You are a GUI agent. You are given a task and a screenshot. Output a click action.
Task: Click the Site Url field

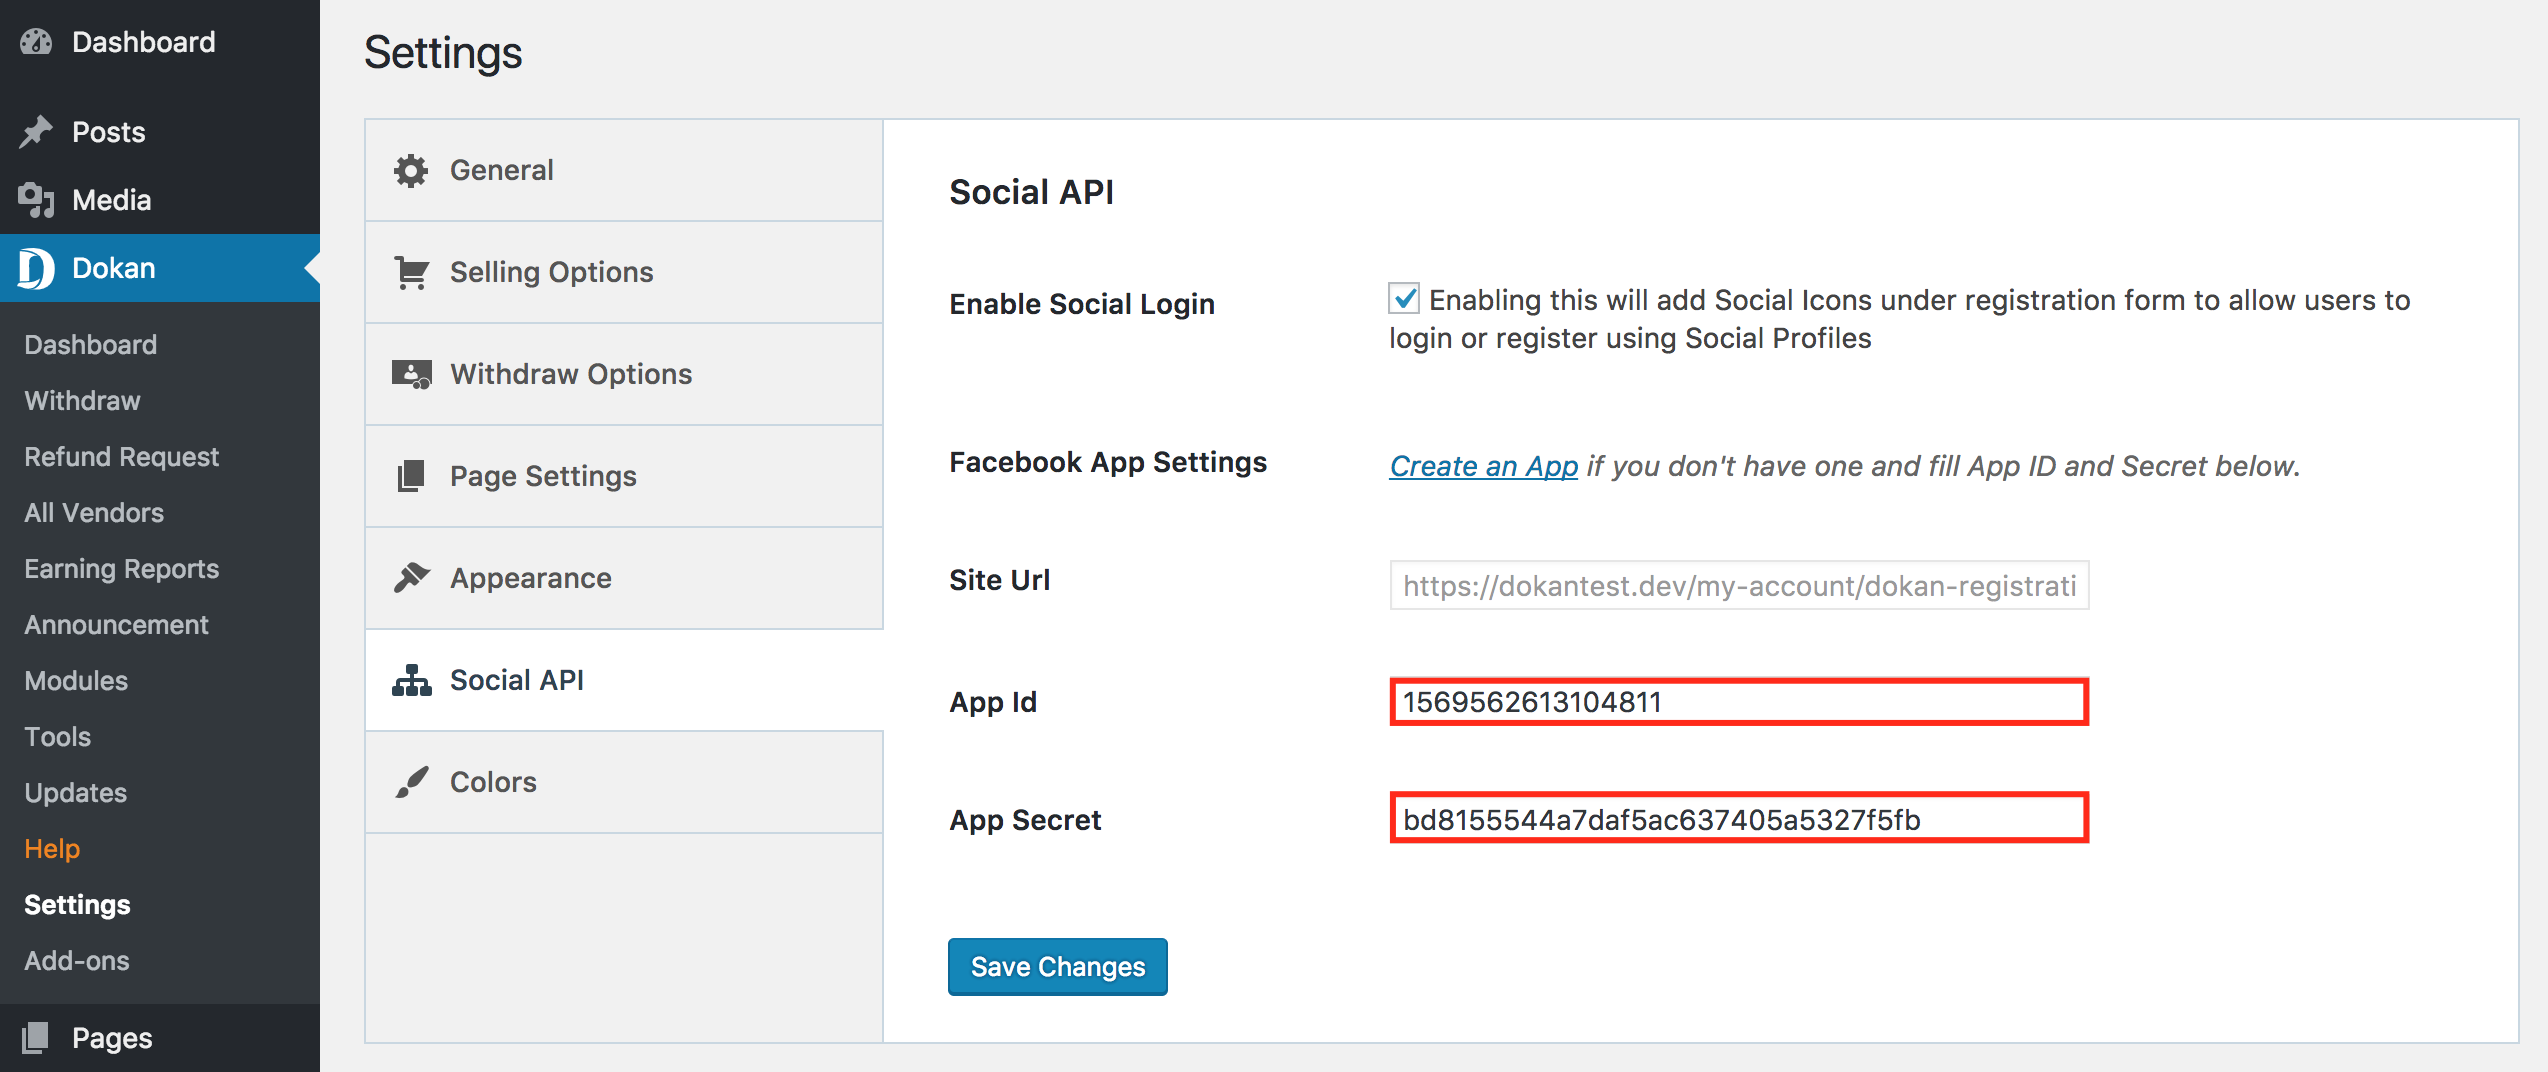1739,585
